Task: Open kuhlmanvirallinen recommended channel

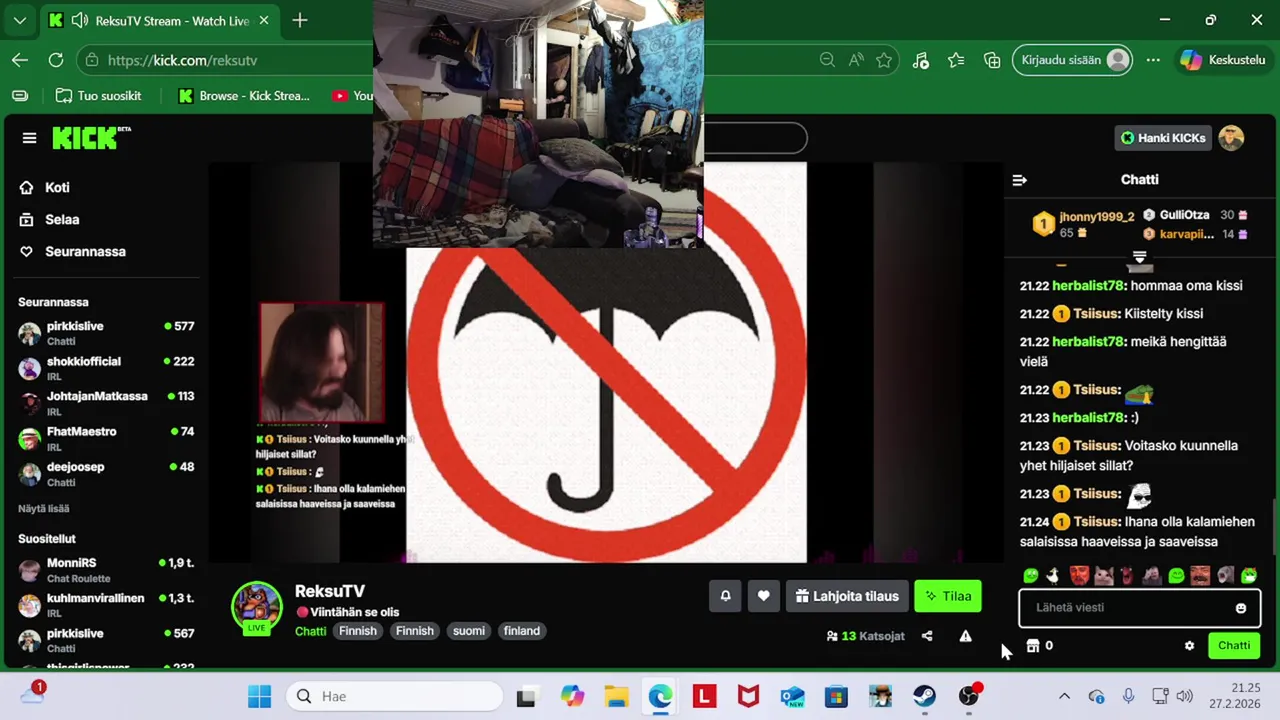Action: tap(105, 605)
